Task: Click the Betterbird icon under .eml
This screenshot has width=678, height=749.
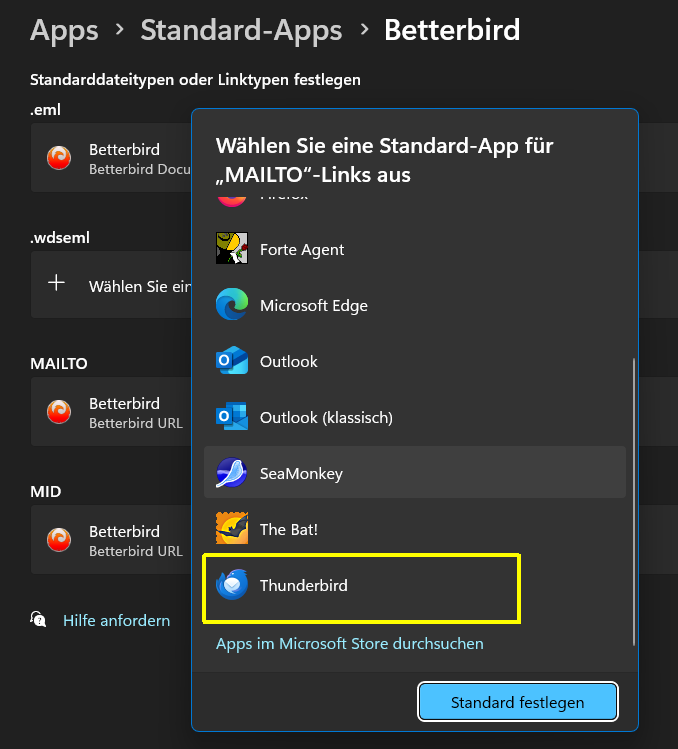Action: point(59,158)
